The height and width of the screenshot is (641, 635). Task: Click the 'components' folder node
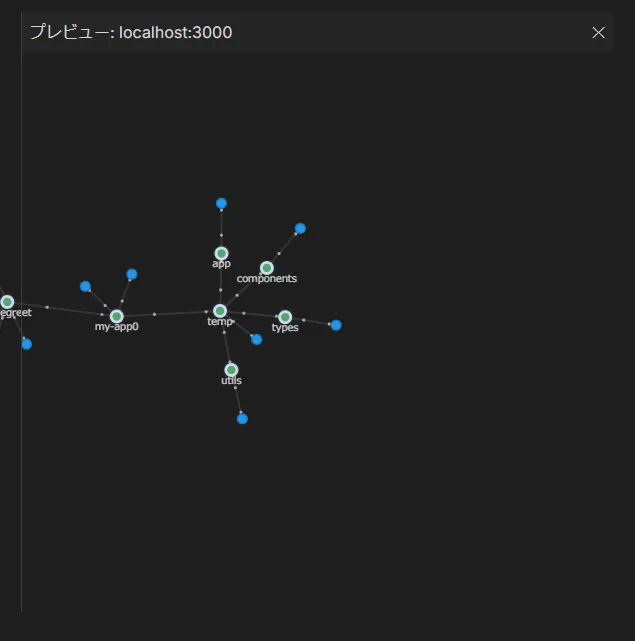[x=267, y=268]
